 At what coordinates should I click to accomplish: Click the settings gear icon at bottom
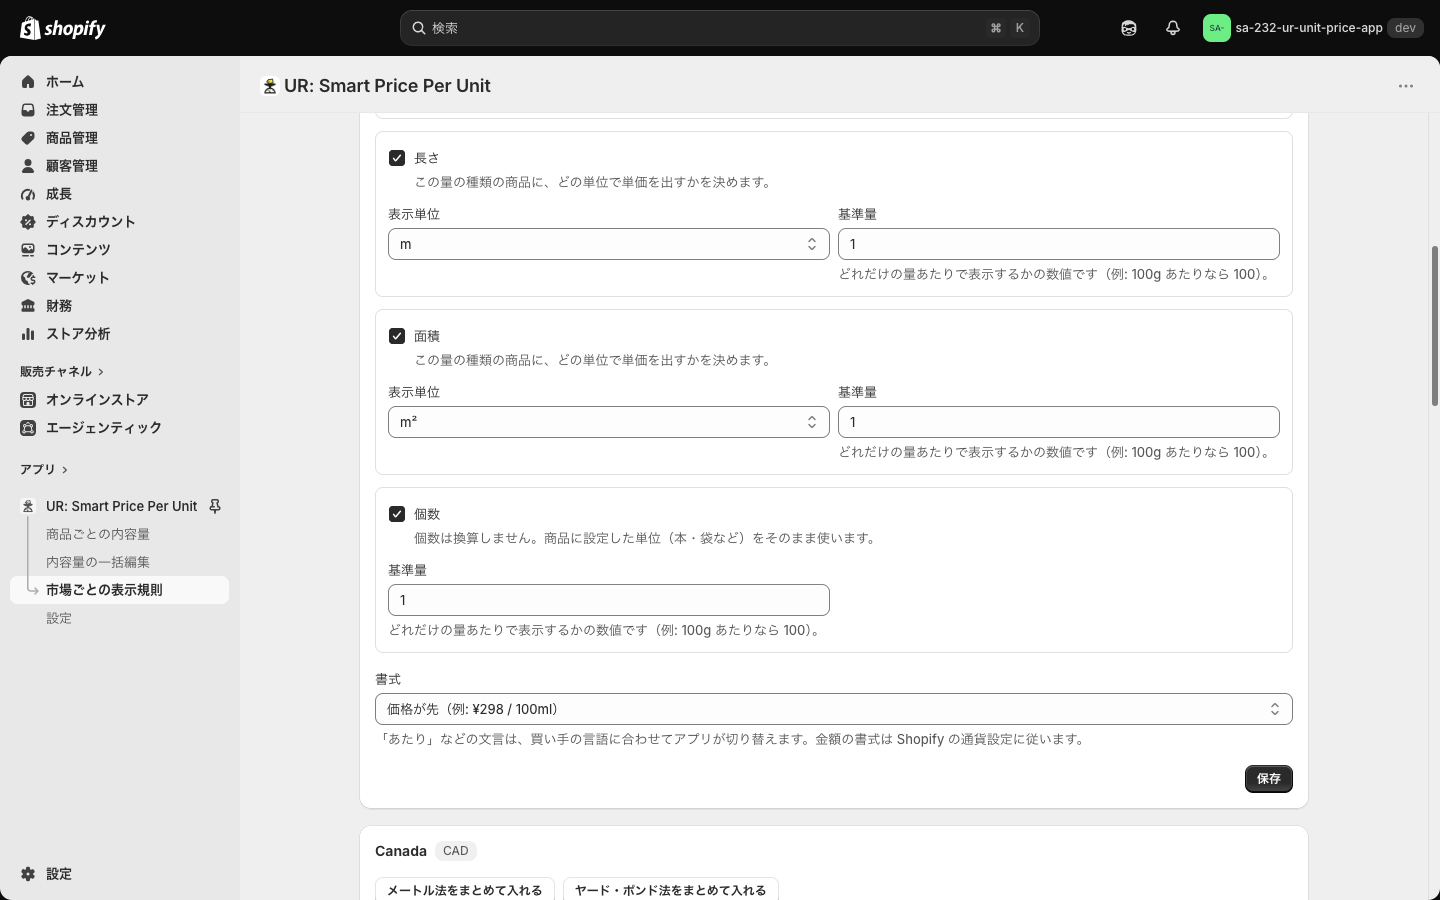[x=28, y=874]
